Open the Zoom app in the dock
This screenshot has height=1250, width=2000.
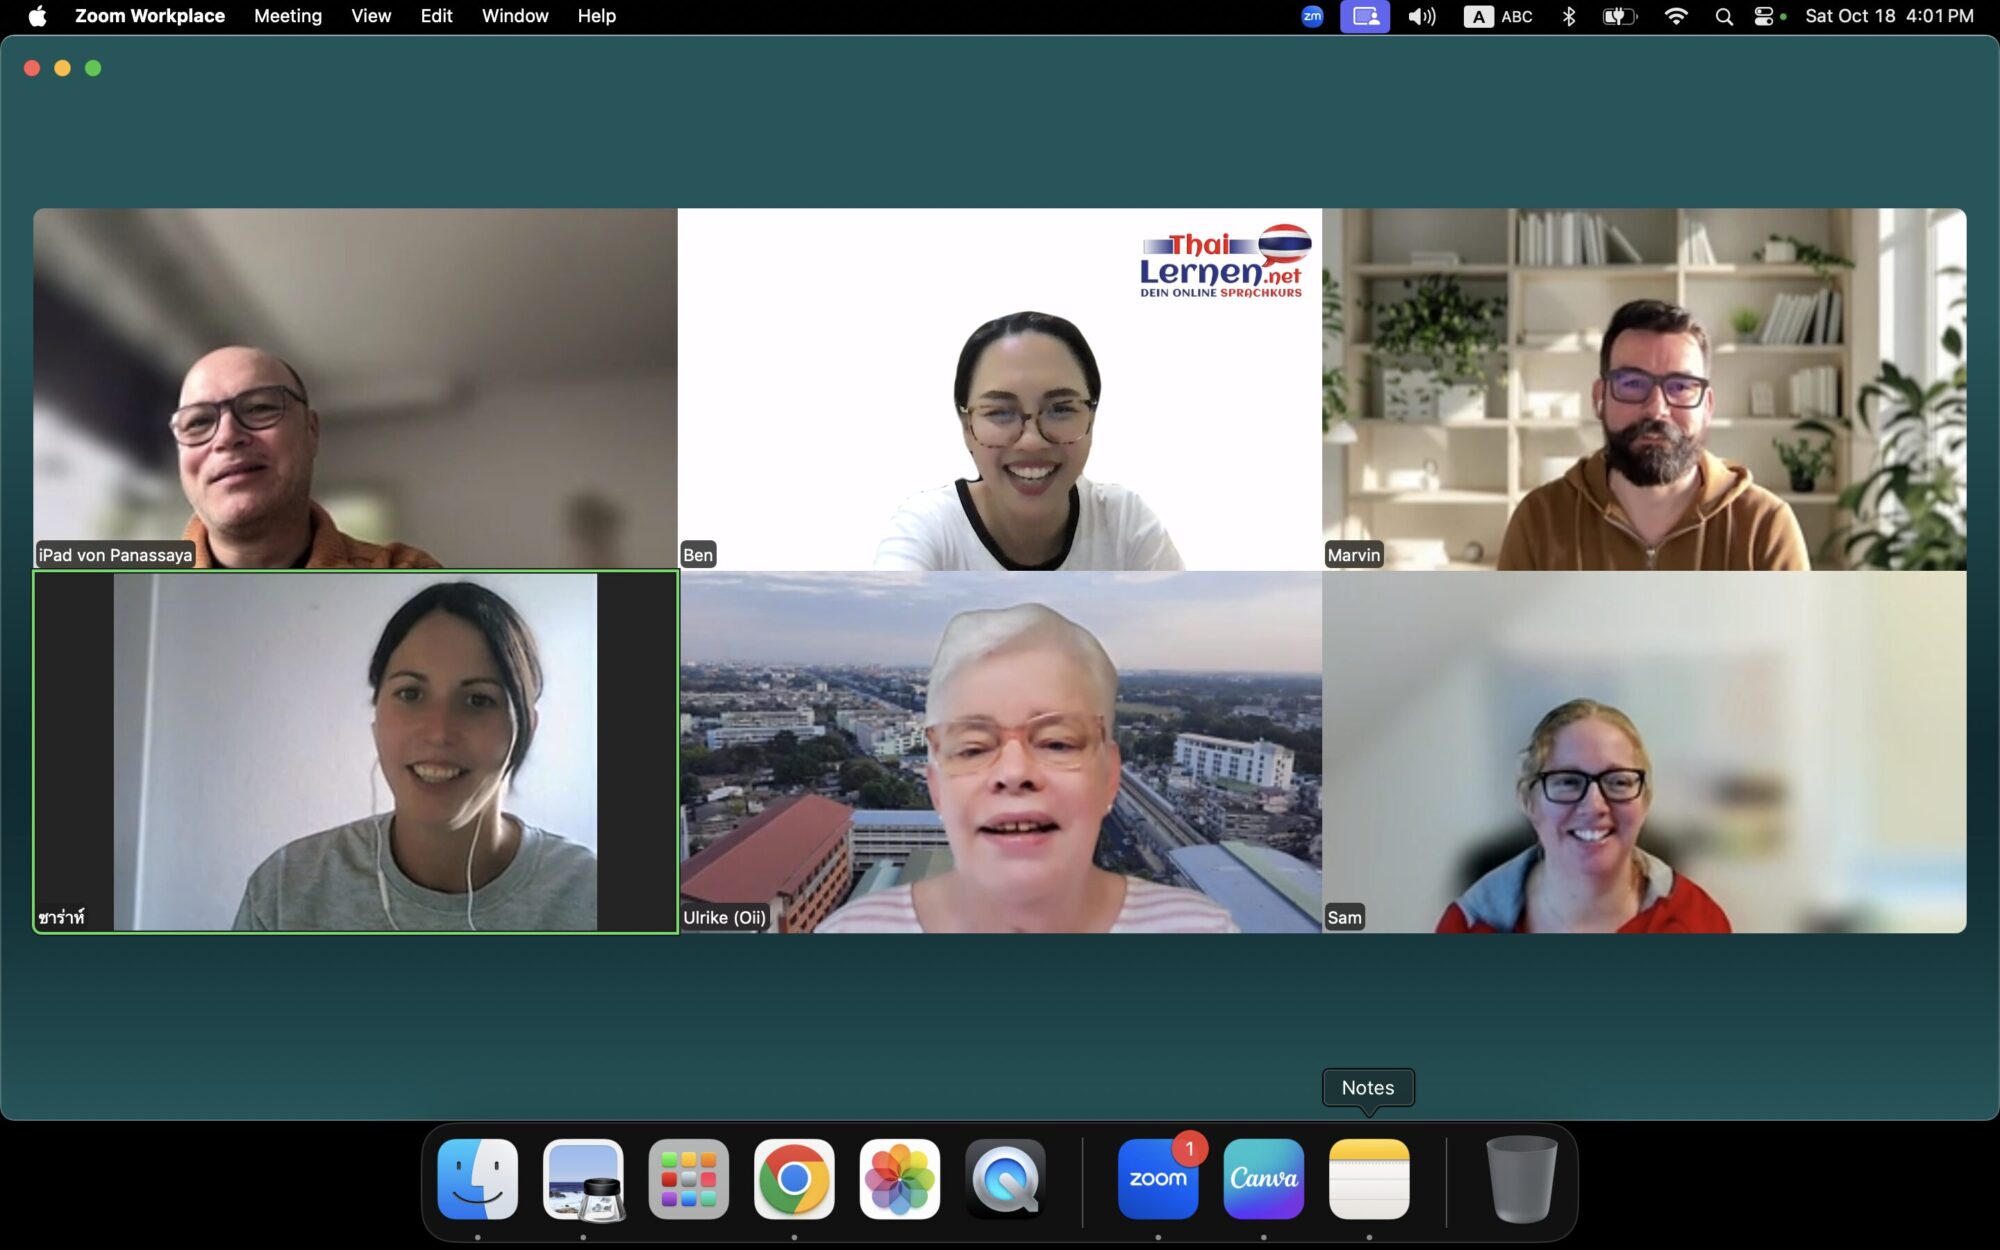click(1158, 1179)
